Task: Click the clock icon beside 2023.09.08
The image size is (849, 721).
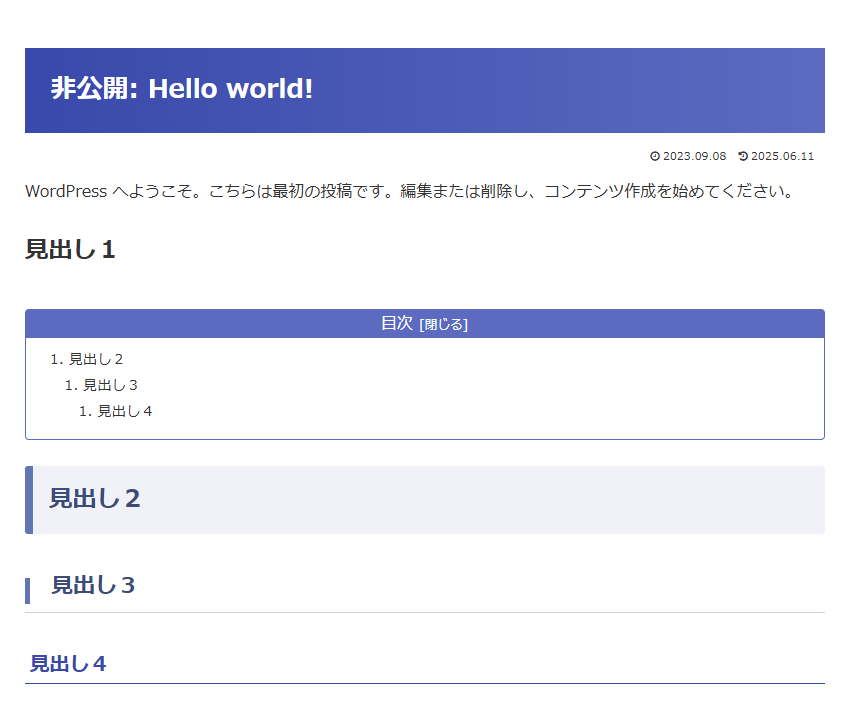Action: coord(655,156)
